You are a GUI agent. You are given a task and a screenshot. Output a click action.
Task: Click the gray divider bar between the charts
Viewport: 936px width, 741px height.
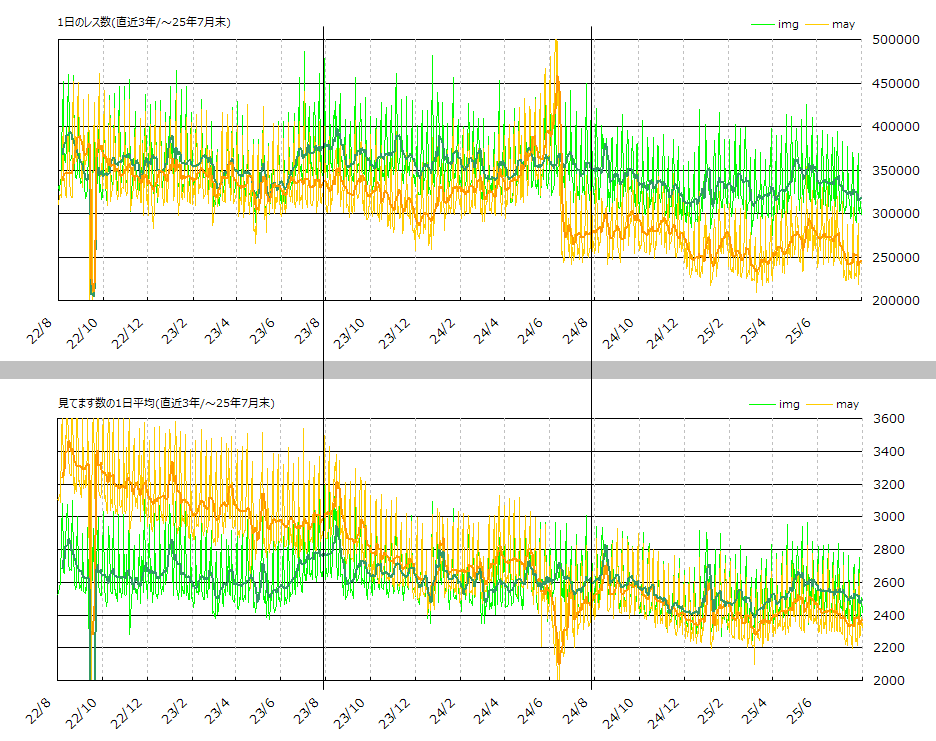[468, 370]
